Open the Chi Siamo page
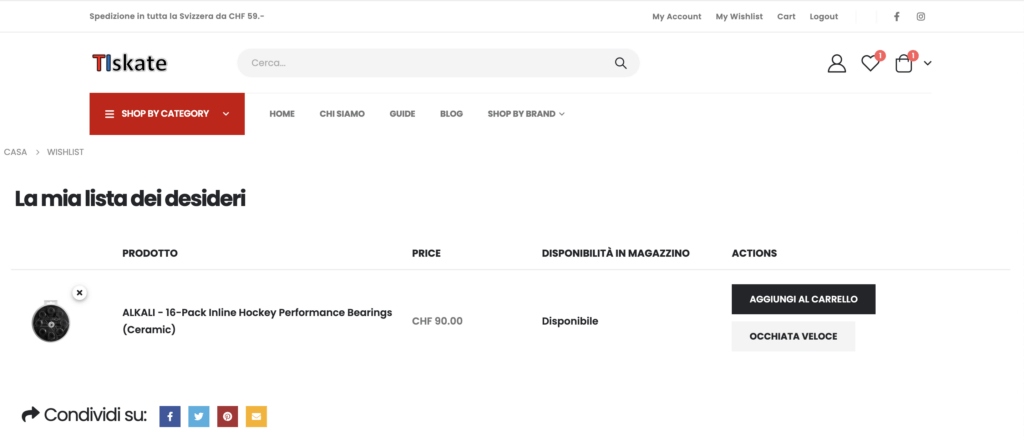Image resolution: width=1024 pixels, height=441 pixels. [x=342, y=114]
